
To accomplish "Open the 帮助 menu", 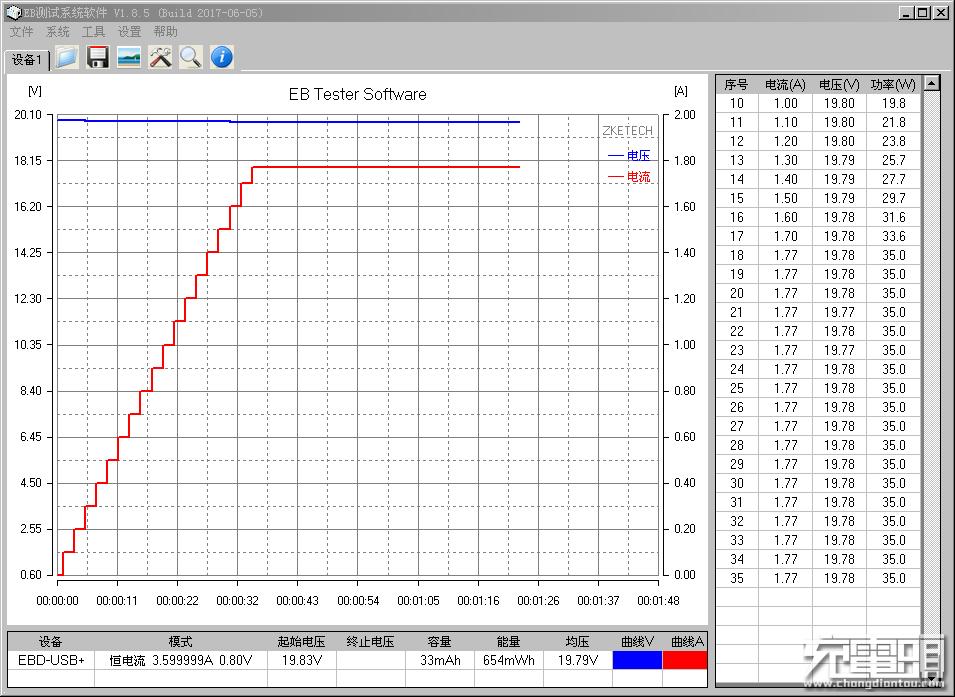I will tap(165, 32).
